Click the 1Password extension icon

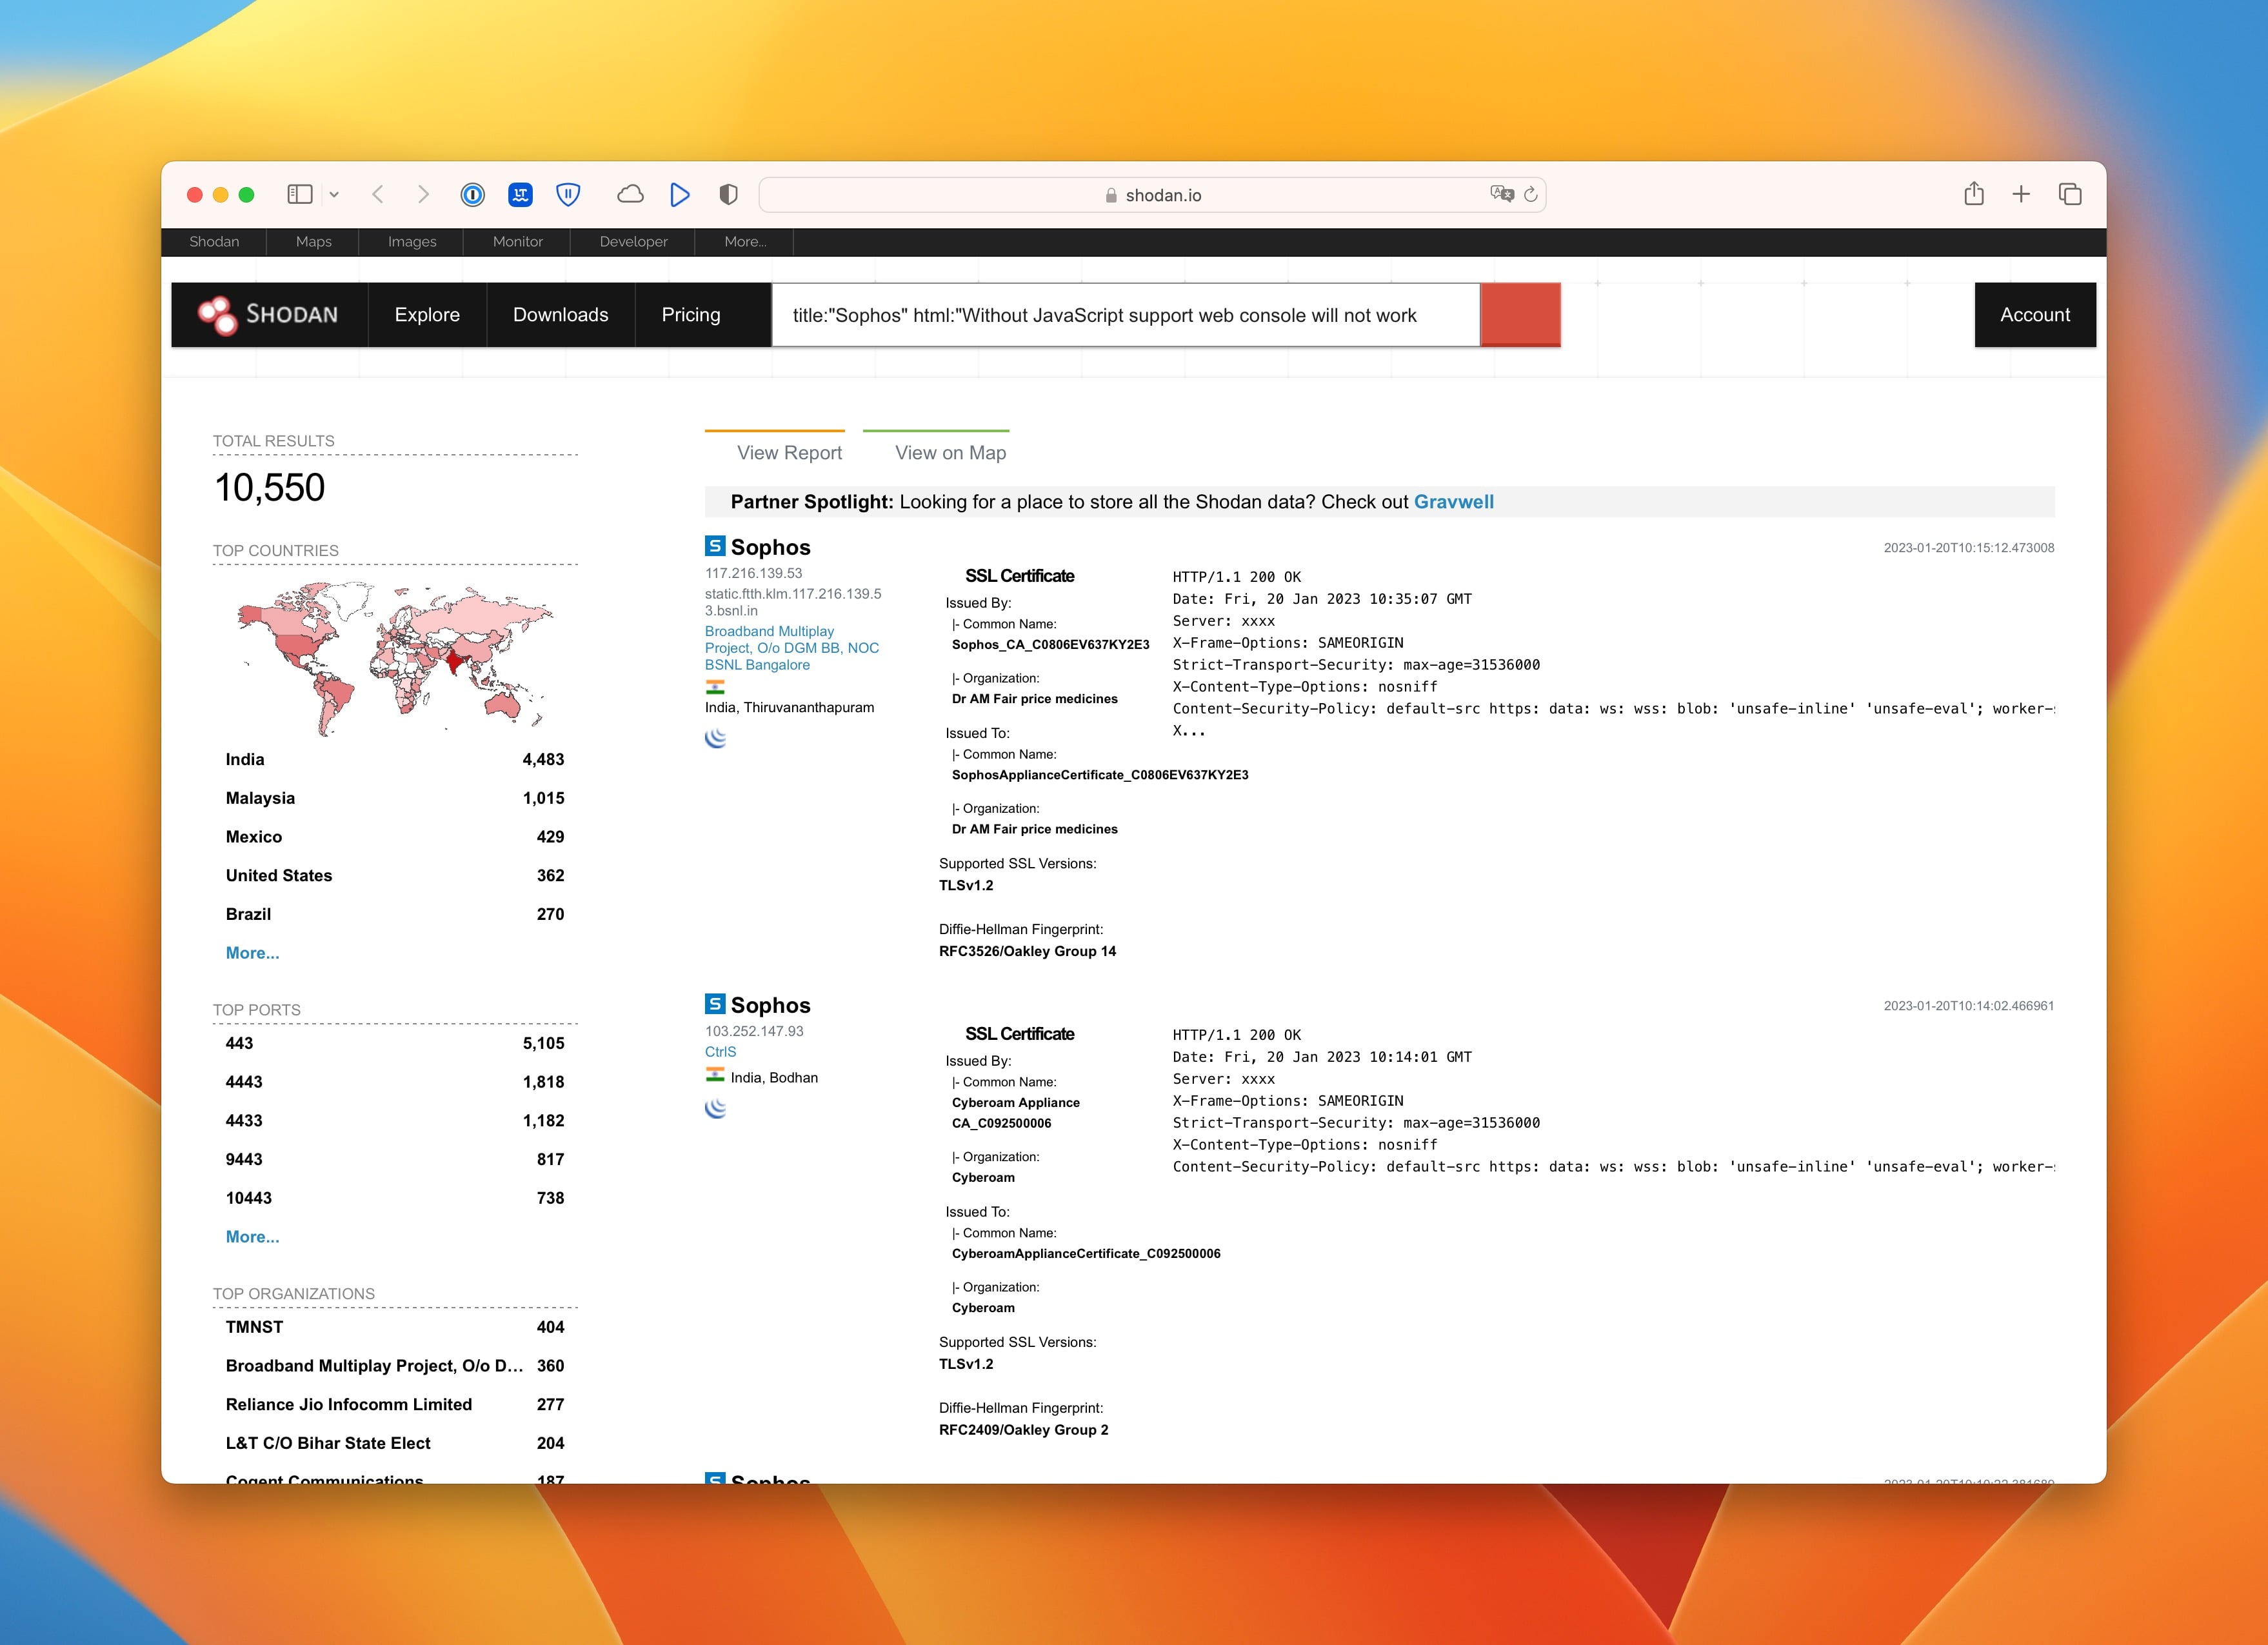click(472, 195)
